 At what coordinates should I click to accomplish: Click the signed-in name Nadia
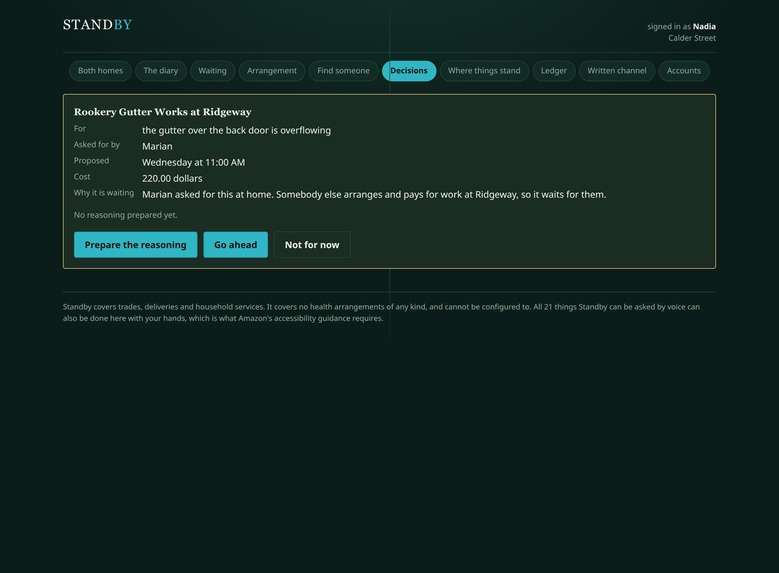pyautogui.click(x=704, y=26)
